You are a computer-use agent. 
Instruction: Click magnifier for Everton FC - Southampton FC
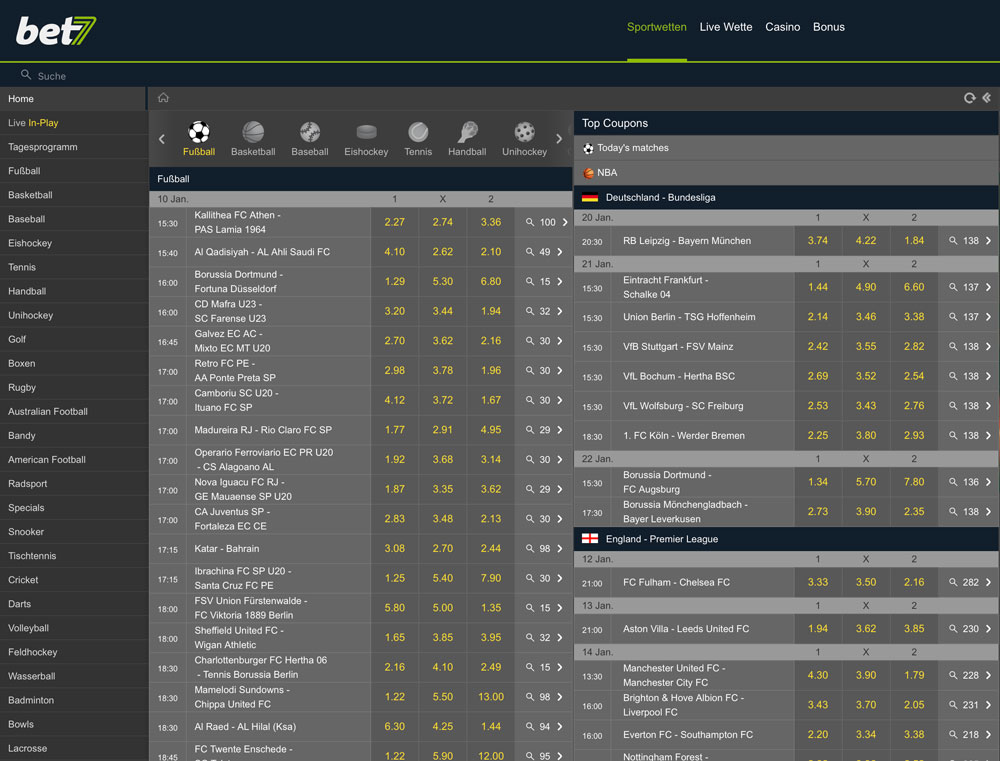(x=953, y=735)
